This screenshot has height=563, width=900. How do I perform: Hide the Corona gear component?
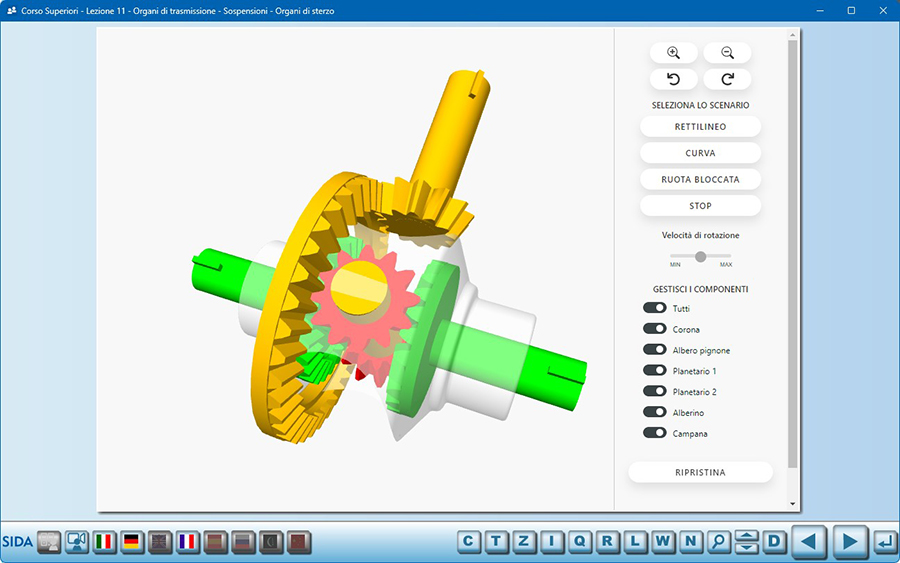(655, 329)
